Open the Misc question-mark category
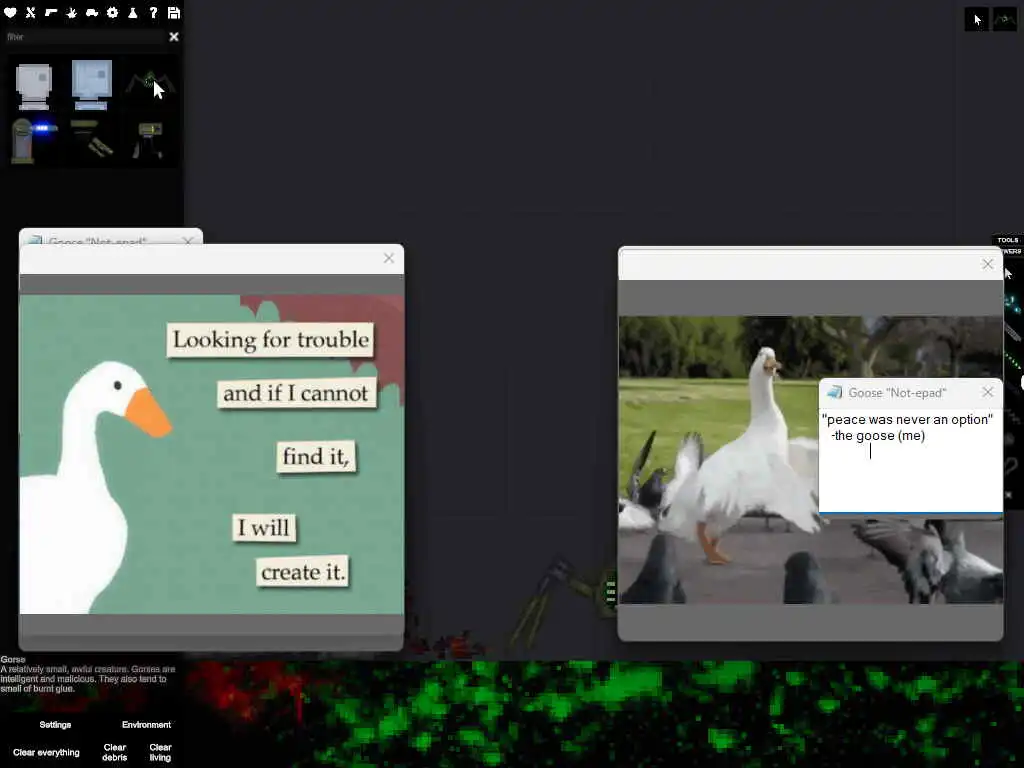Viewport: 1024px width, 768px height. coord(153,12)
